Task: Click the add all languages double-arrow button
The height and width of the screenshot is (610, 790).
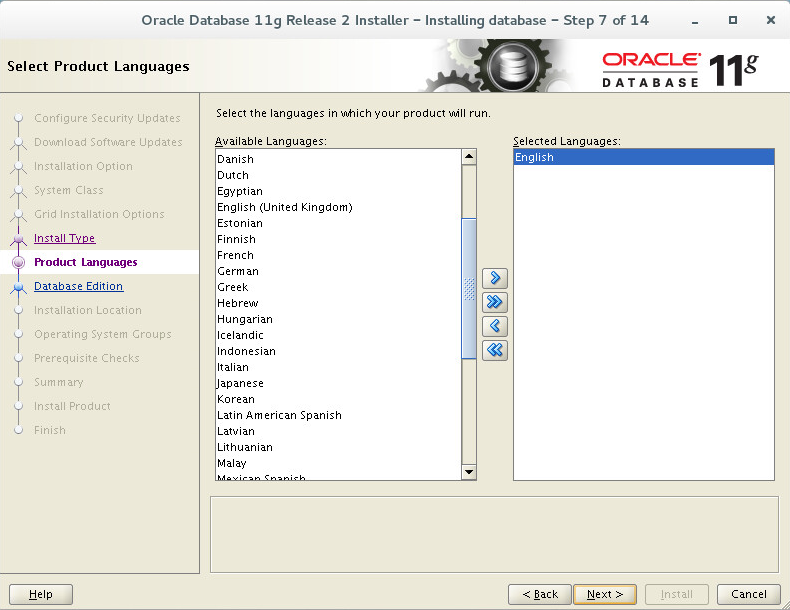Action: point(495,302)
